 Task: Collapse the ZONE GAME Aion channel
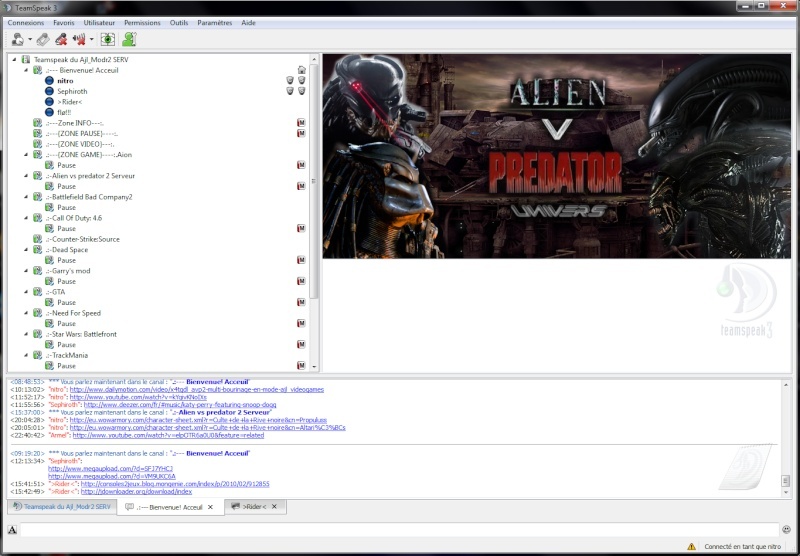click(x=26, y=155)
